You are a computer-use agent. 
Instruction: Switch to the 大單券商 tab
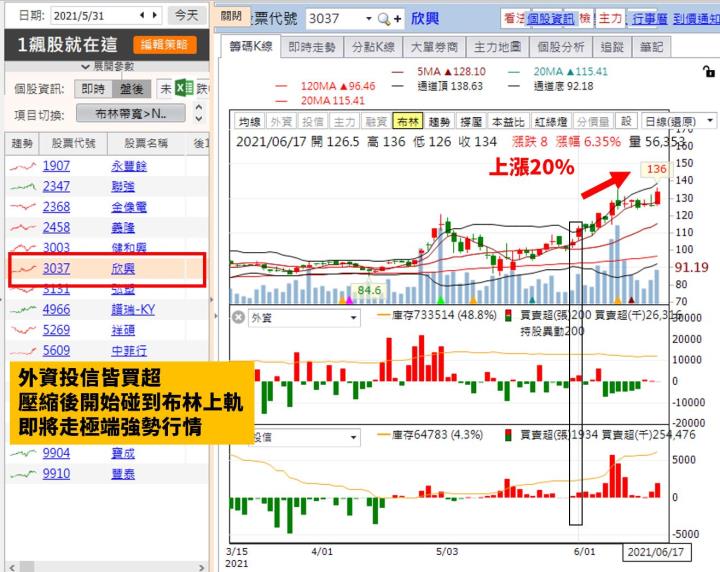(434, 47)
